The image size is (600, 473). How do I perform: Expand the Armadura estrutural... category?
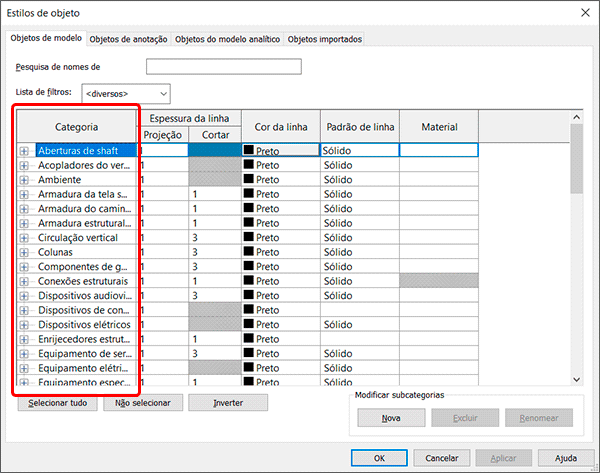click(x=24, y=223)
